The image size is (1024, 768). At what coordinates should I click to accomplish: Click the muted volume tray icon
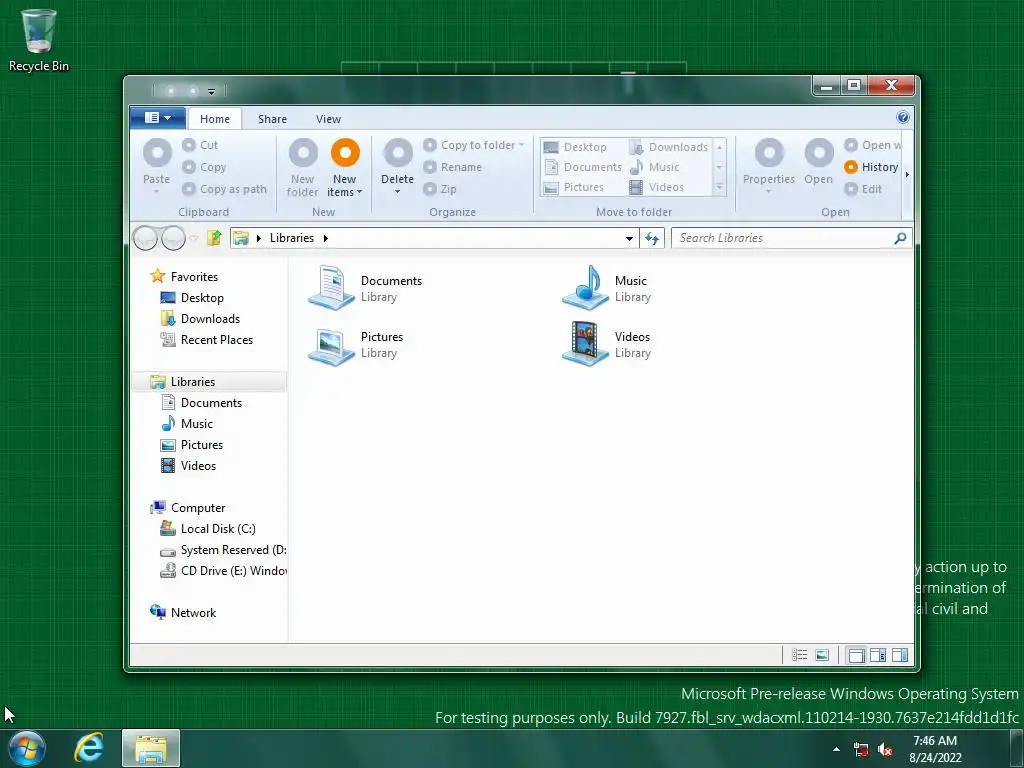point(886,750)
